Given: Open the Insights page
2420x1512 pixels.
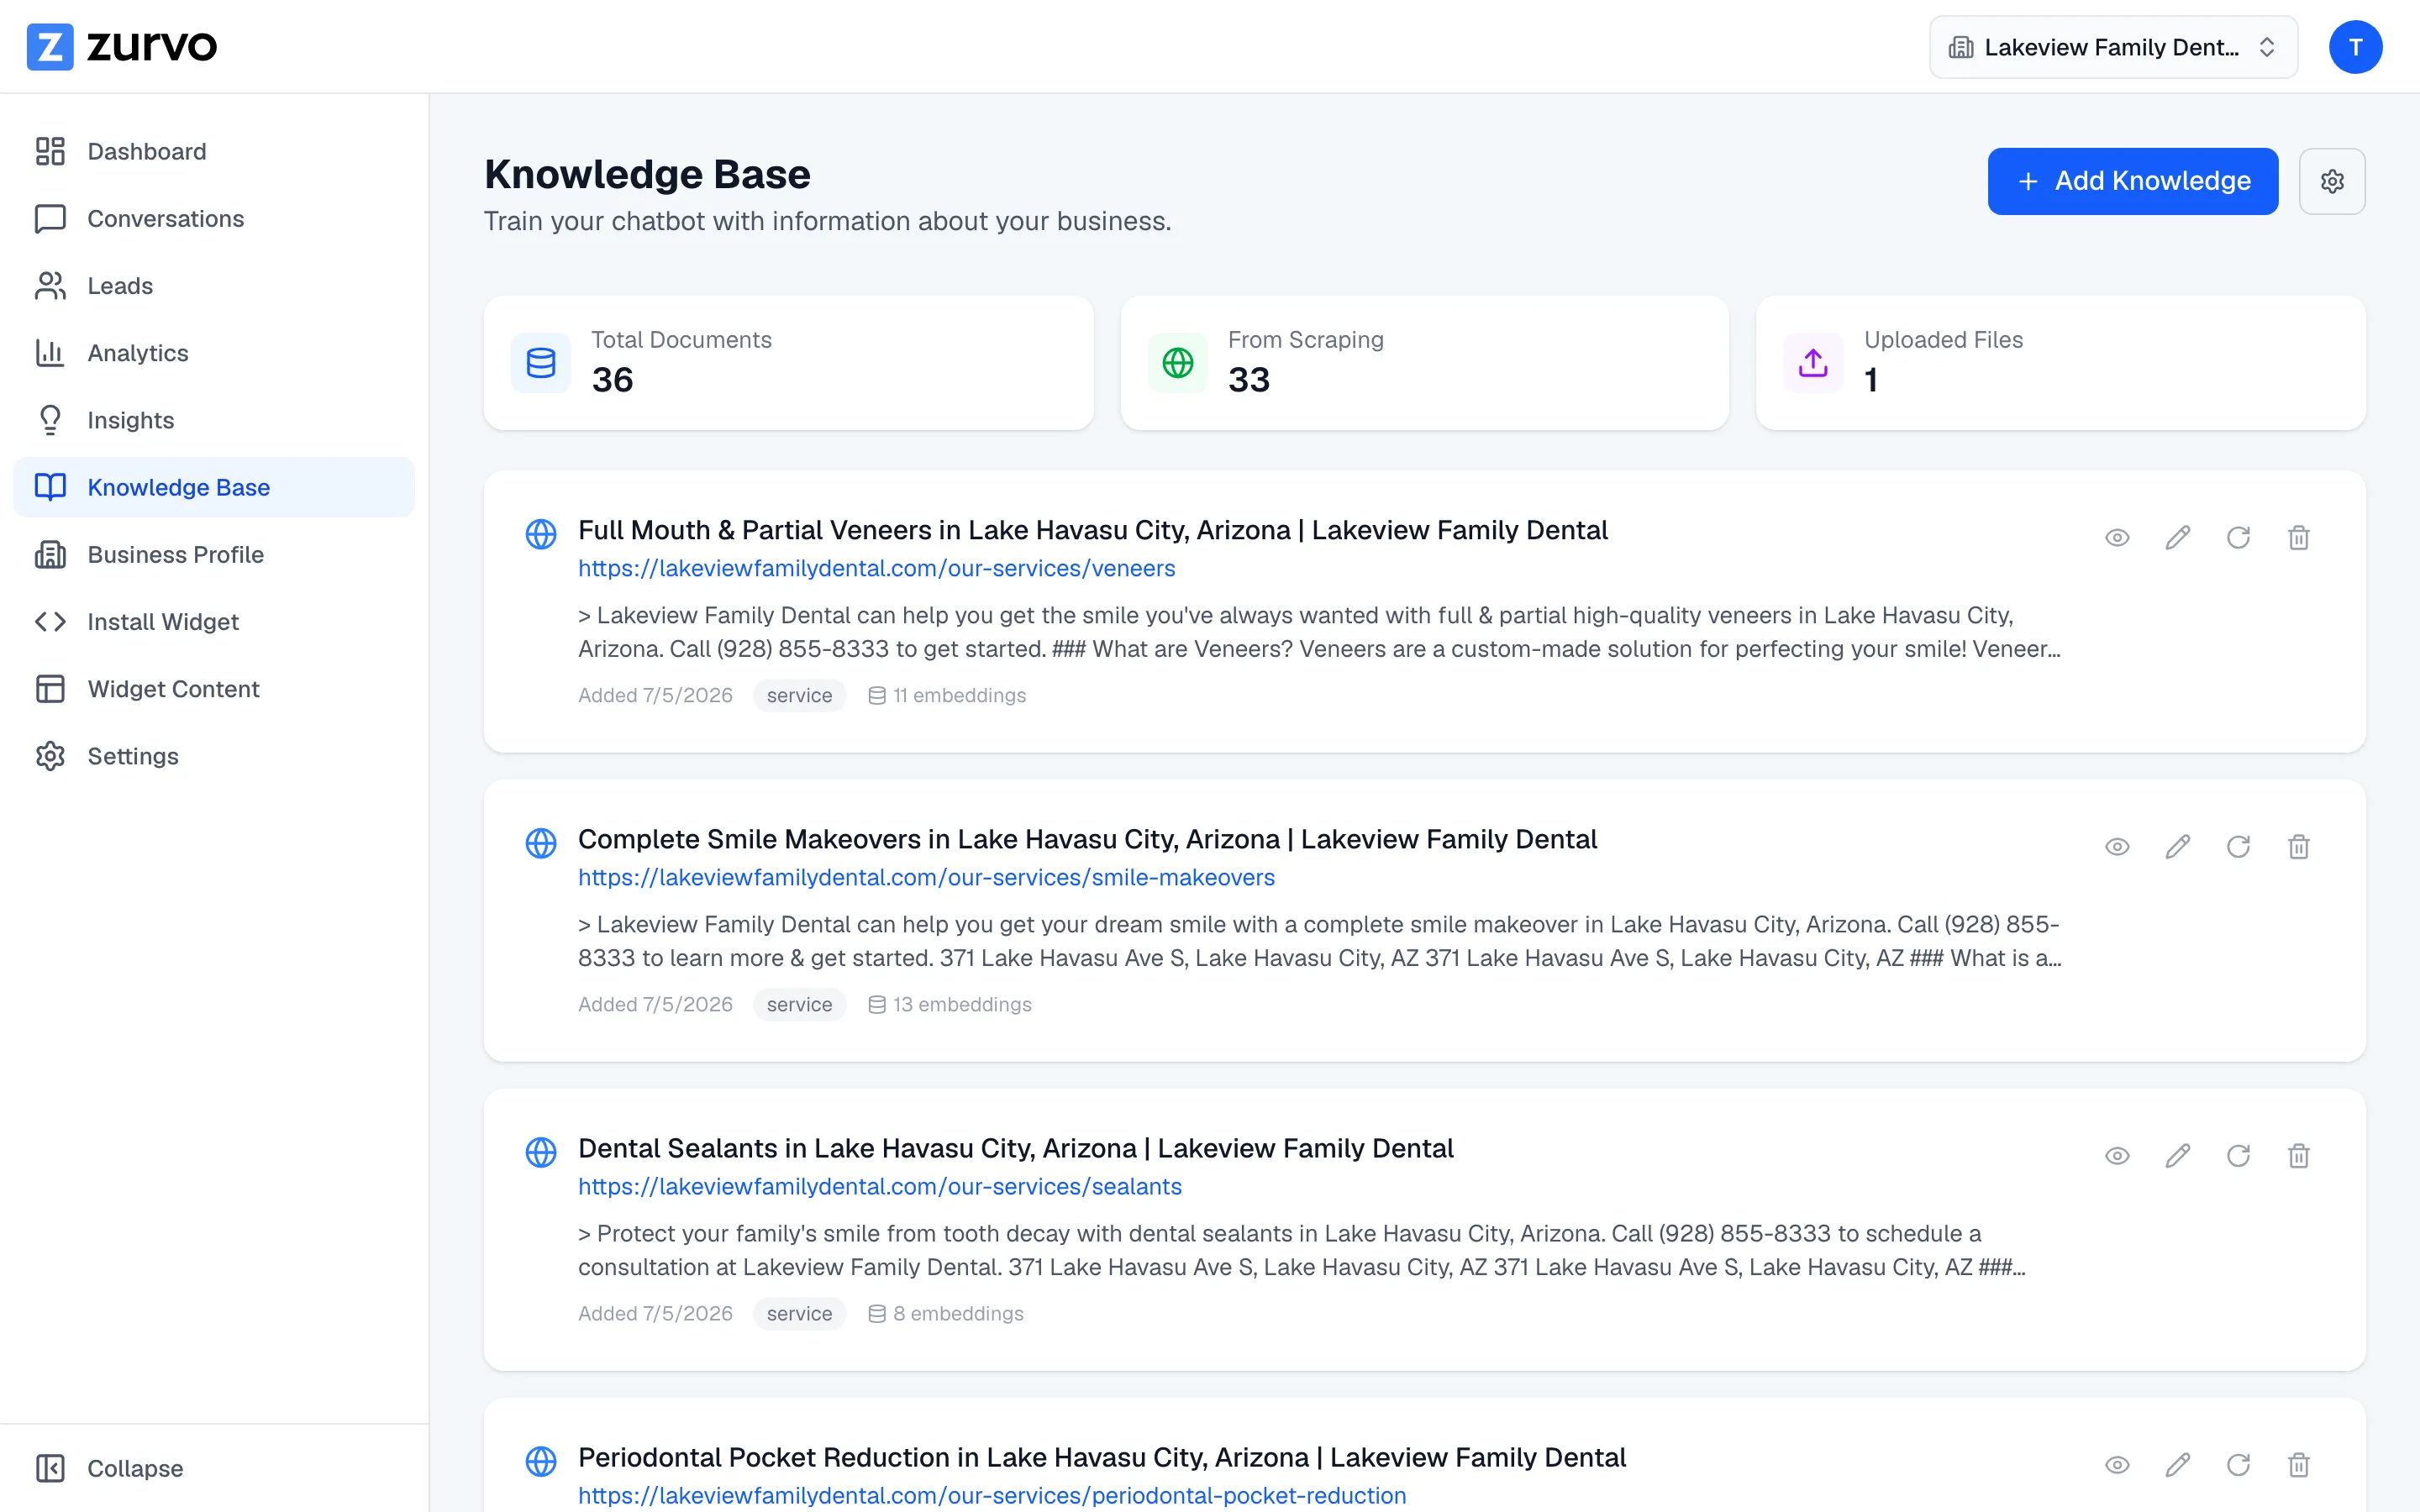Looking at the screenshot, I should (214, 420).
